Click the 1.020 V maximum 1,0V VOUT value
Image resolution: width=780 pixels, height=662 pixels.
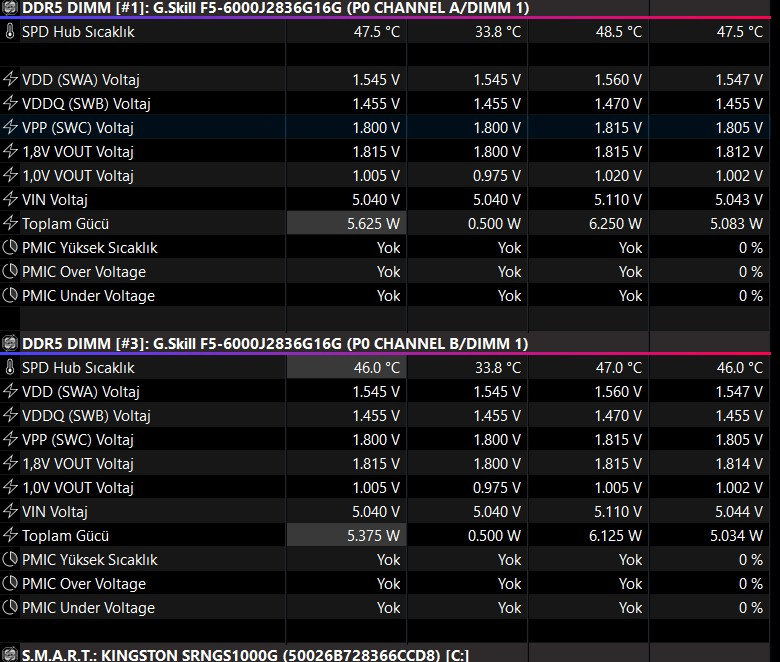(618, 176)
